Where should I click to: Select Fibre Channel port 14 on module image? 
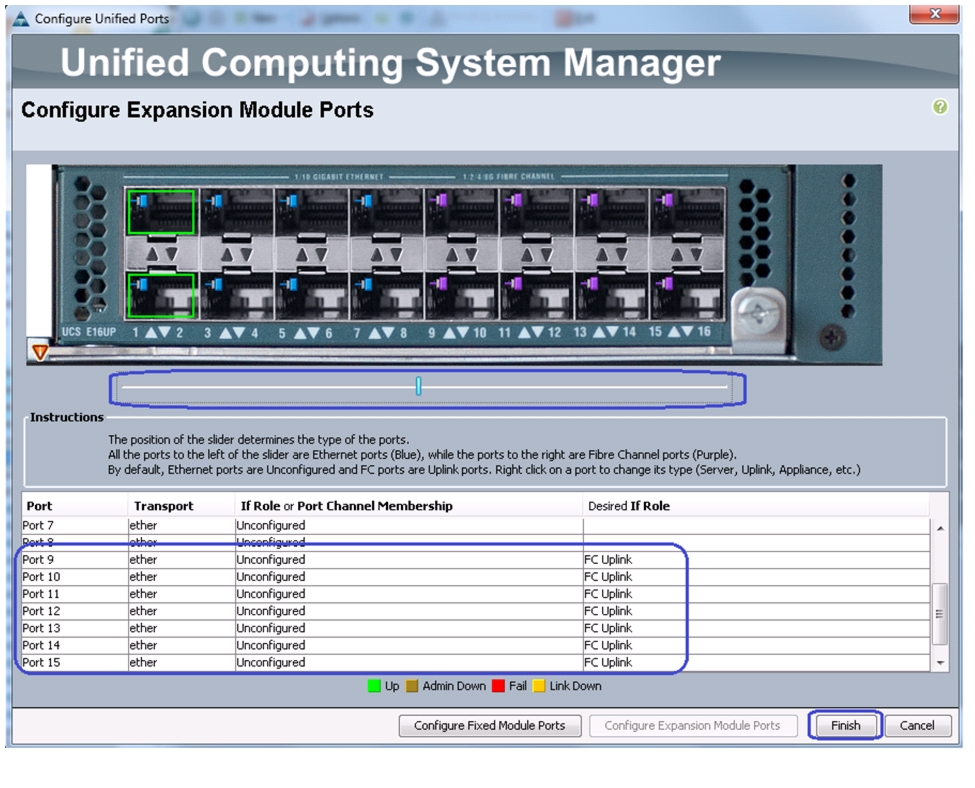pyautogui.click(x=611, y=296)
